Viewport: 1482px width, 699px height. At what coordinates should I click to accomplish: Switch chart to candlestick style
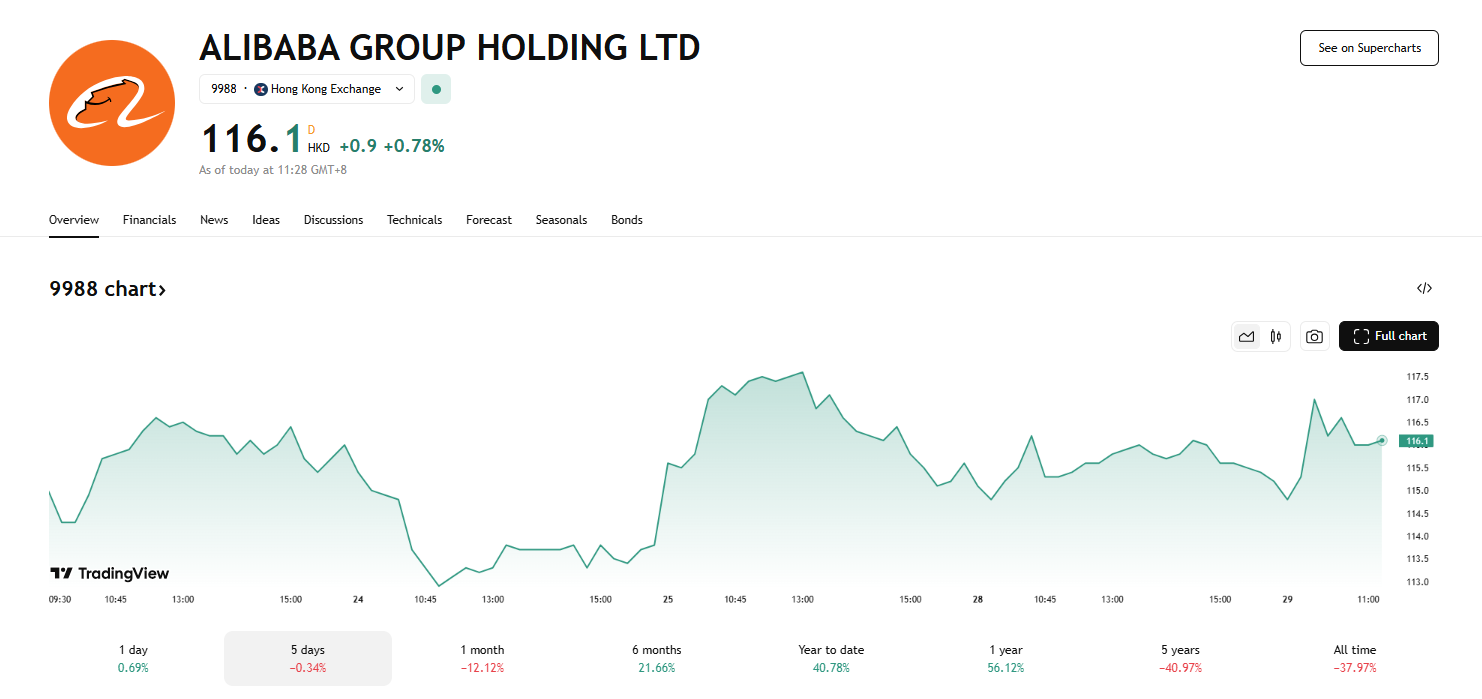tap(1275, 337)
